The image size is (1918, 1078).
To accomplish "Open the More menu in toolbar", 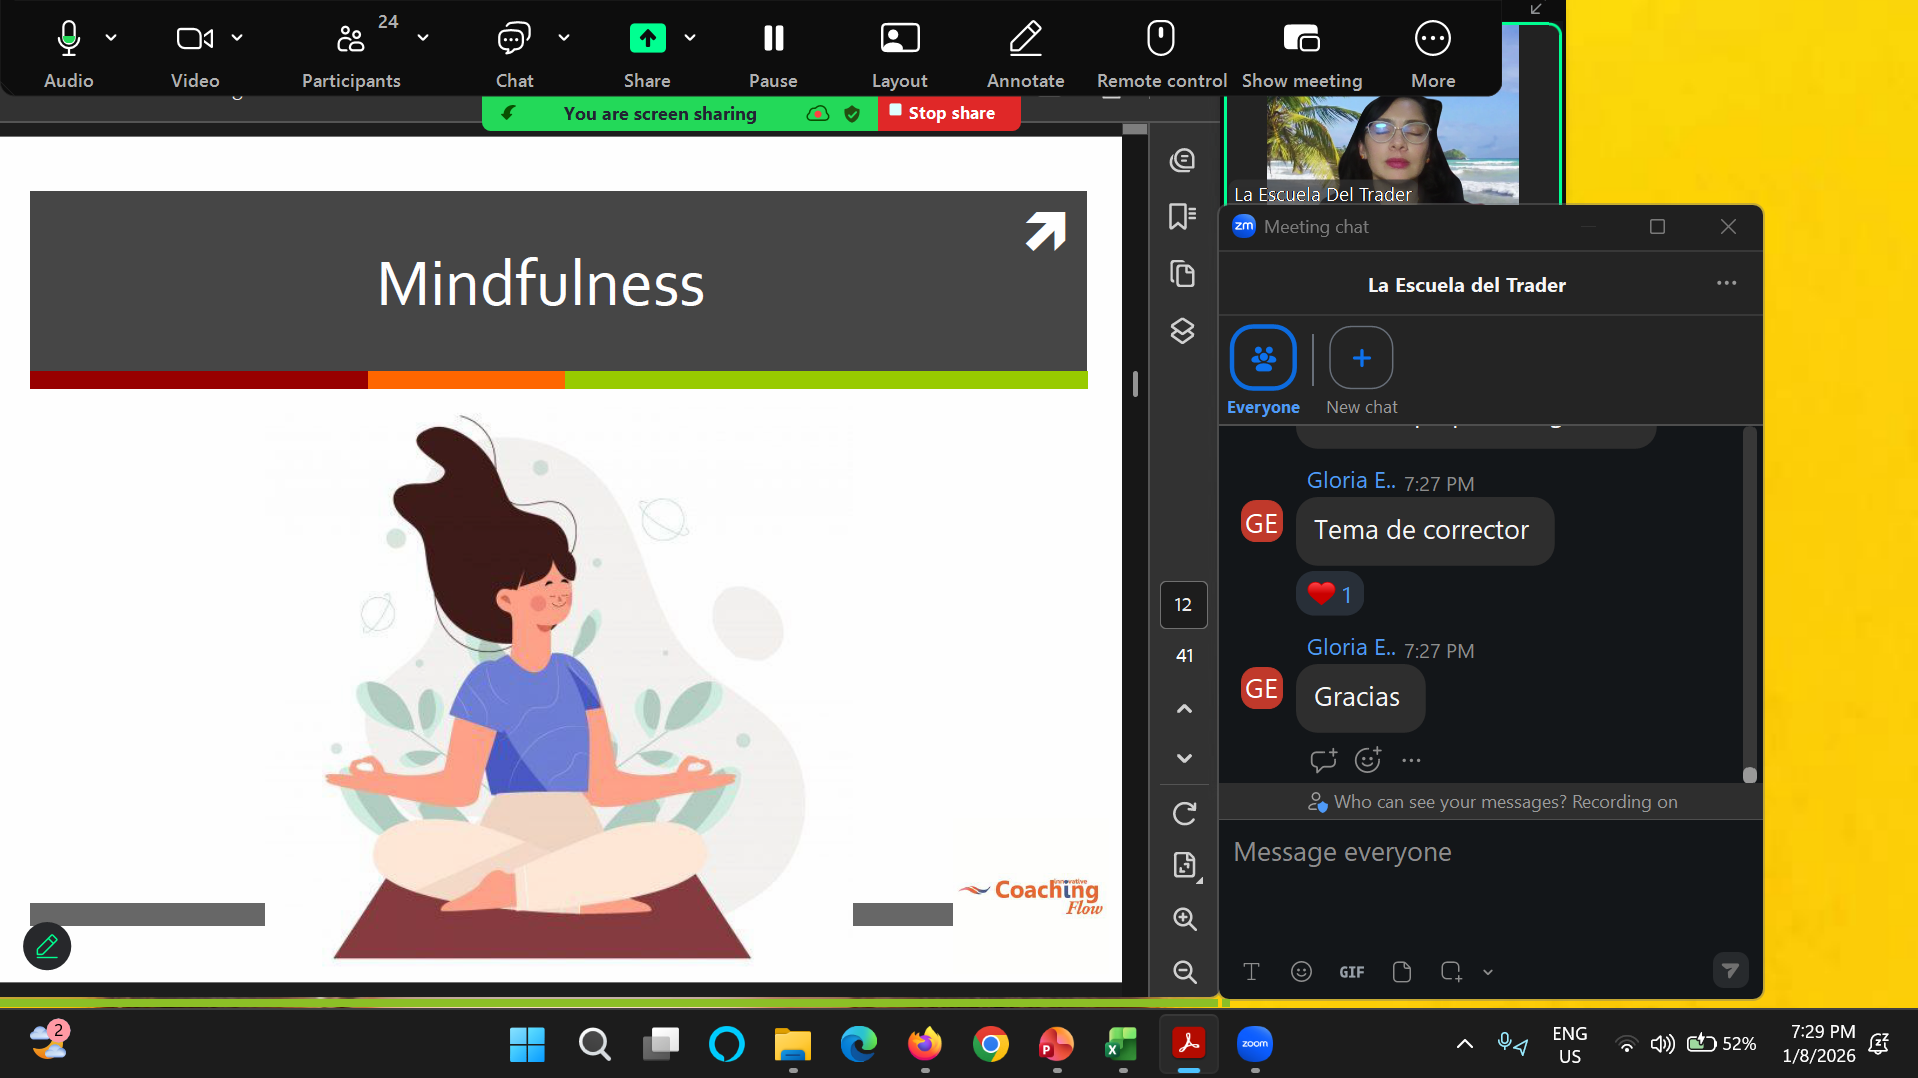I will tap(1432, 39).
